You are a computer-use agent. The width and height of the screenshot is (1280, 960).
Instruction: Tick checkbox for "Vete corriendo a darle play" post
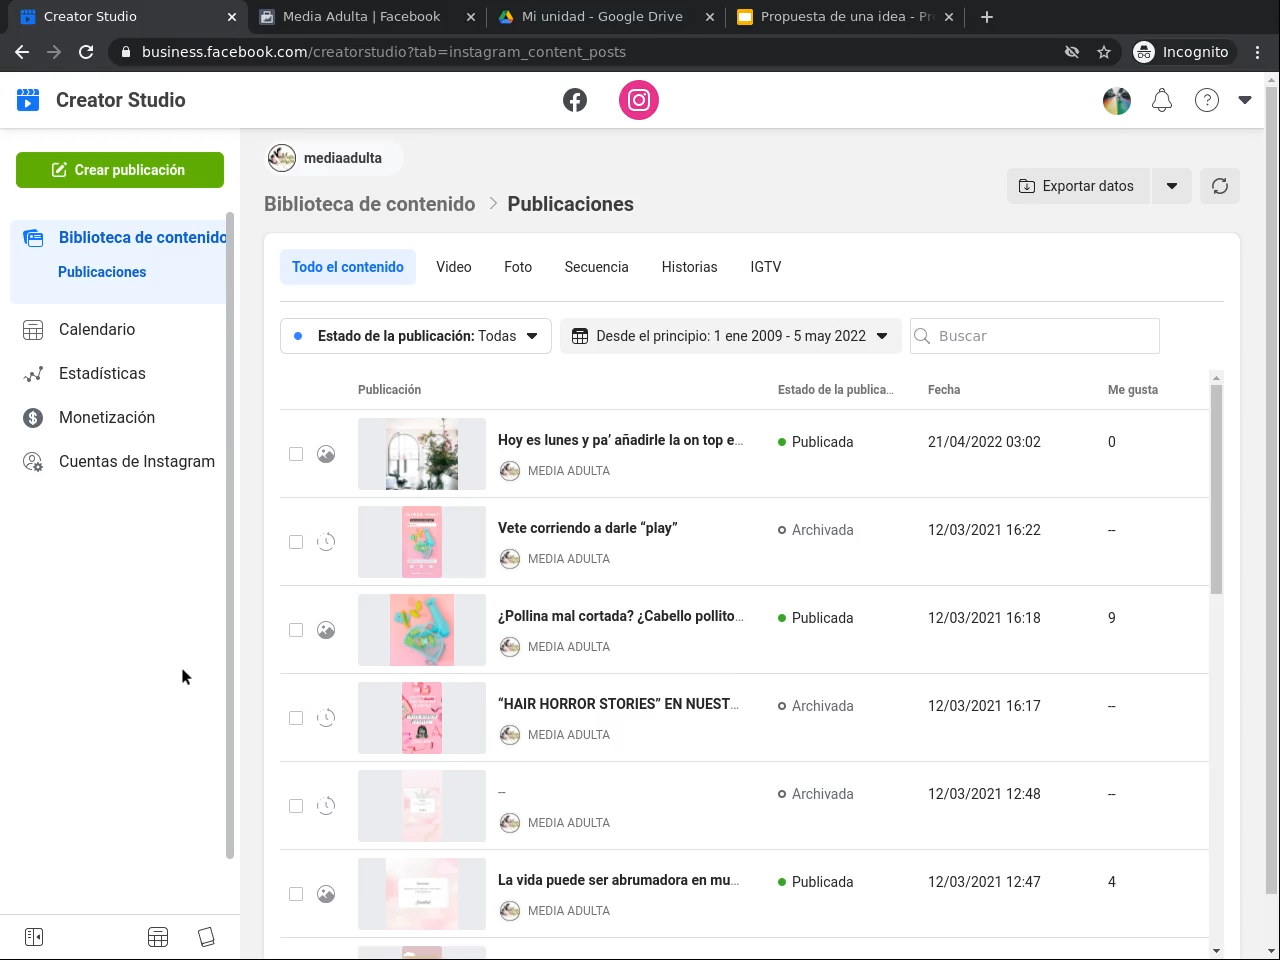(x=296, y=542)
